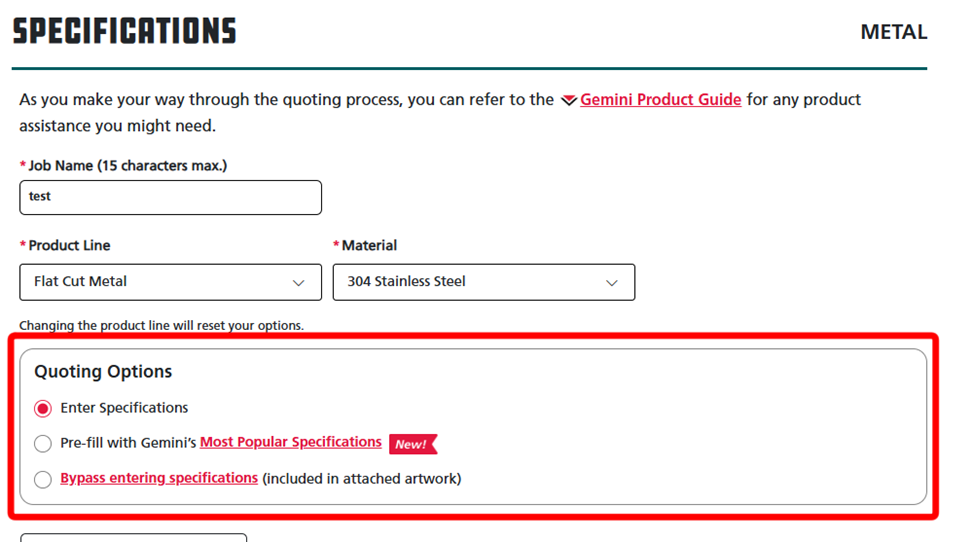Click the red New! badge
Viewport: 973px width, 542px height.
(x=413, y=444)
